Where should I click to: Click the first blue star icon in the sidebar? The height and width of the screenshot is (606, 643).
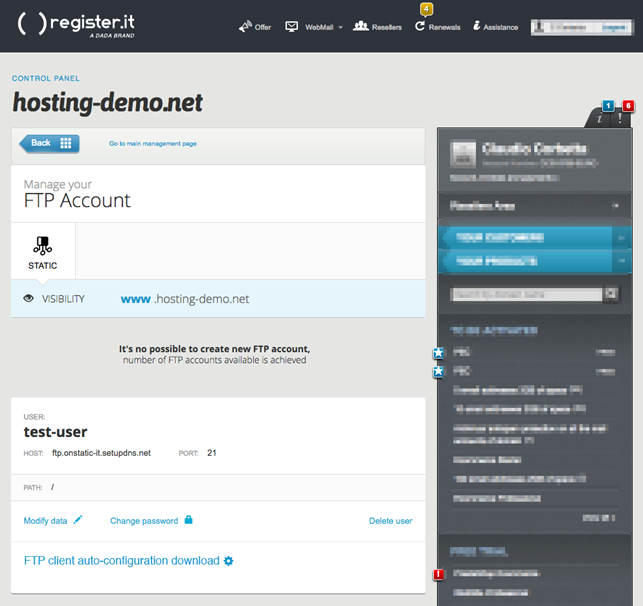pos(438,352)
